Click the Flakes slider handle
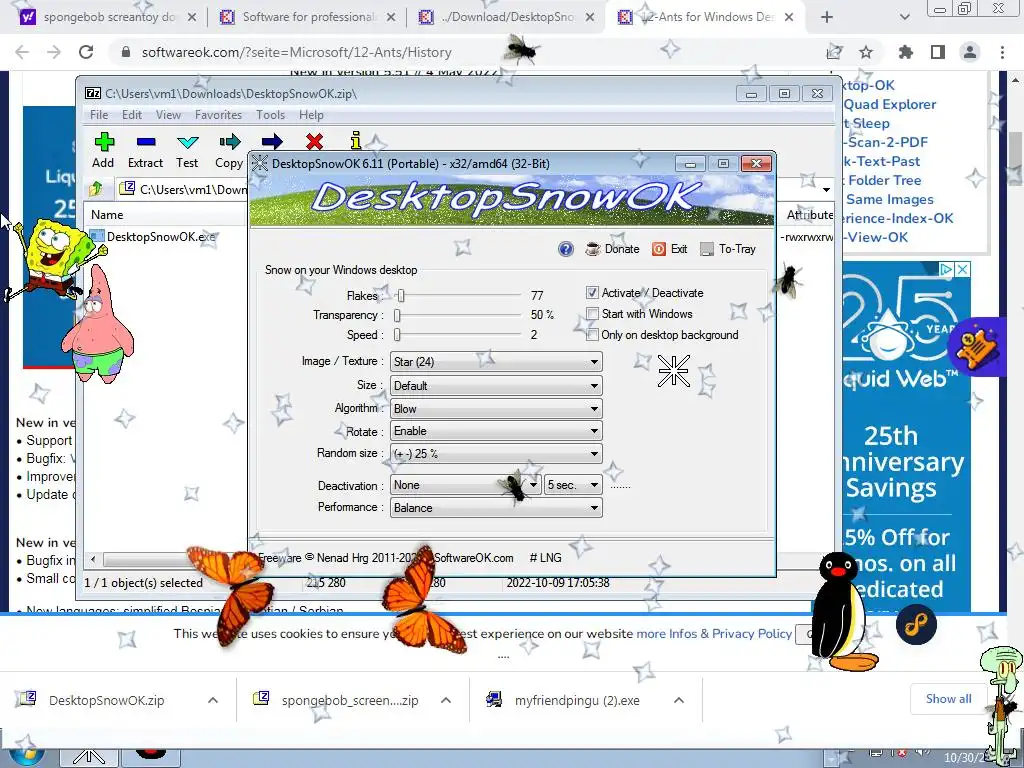1024x768 pixels. [401, 296]
